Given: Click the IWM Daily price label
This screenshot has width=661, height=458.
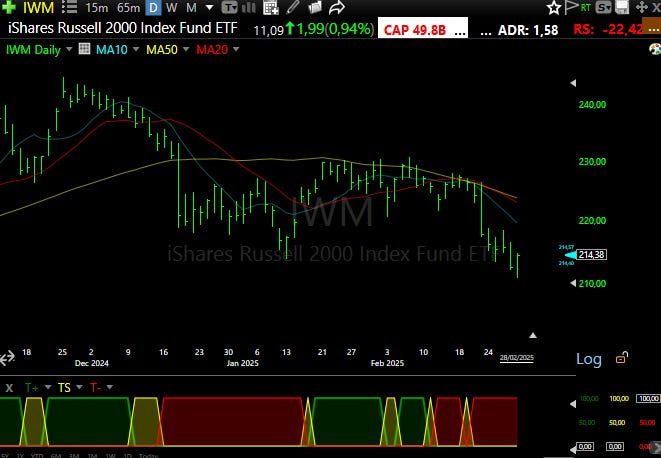Looking at the screenshot, I should point(33,50).
